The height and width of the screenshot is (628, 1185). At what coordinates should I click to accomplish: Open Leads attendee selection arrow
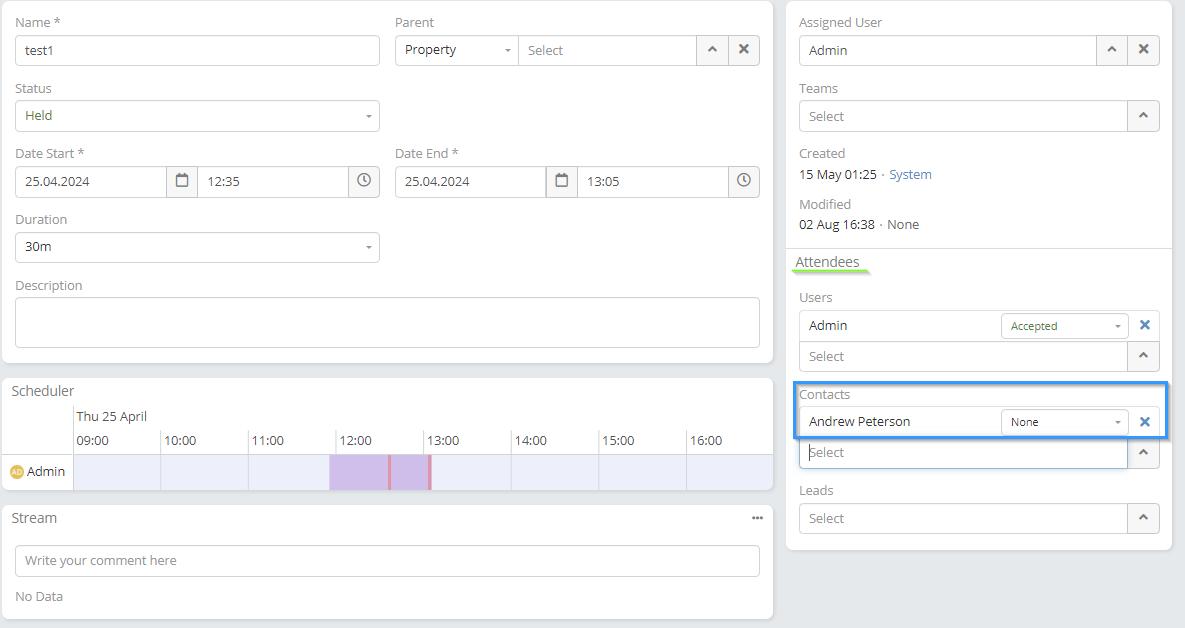point(1143,518)
